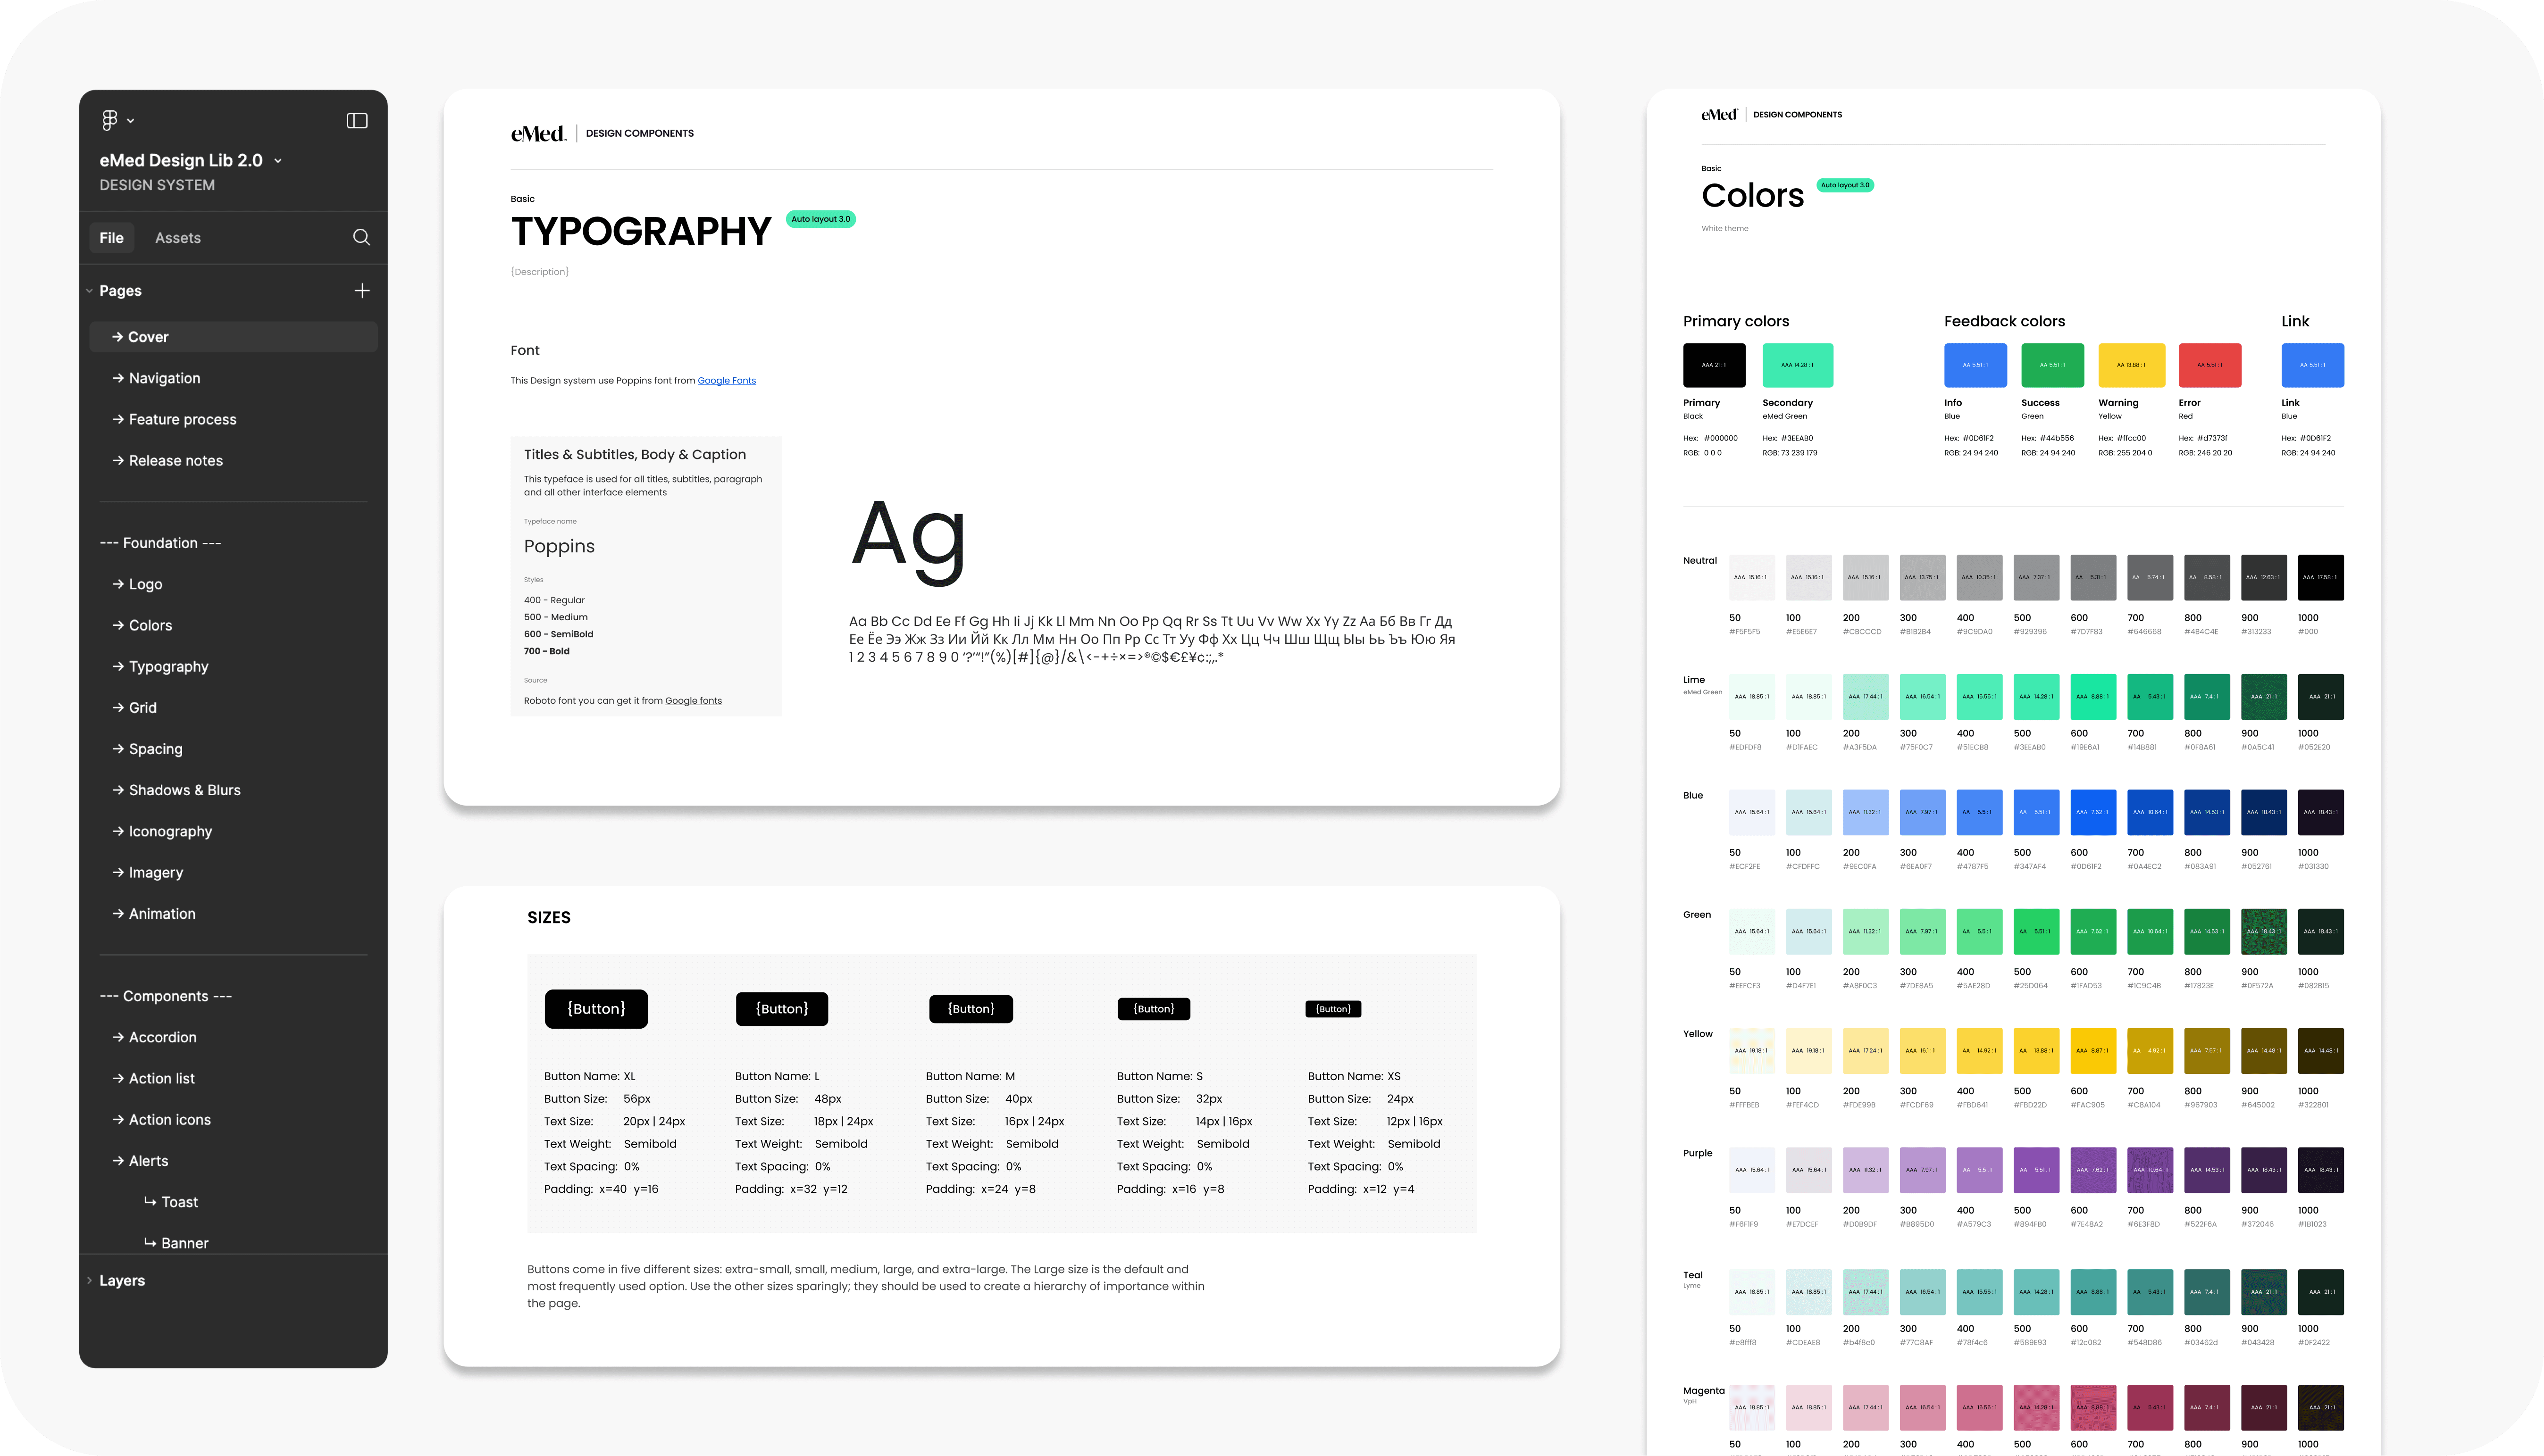Click the search magnifier icon
This screenshot has height=1456, width=2544.
pyautogui.click(x=361, y=237)
